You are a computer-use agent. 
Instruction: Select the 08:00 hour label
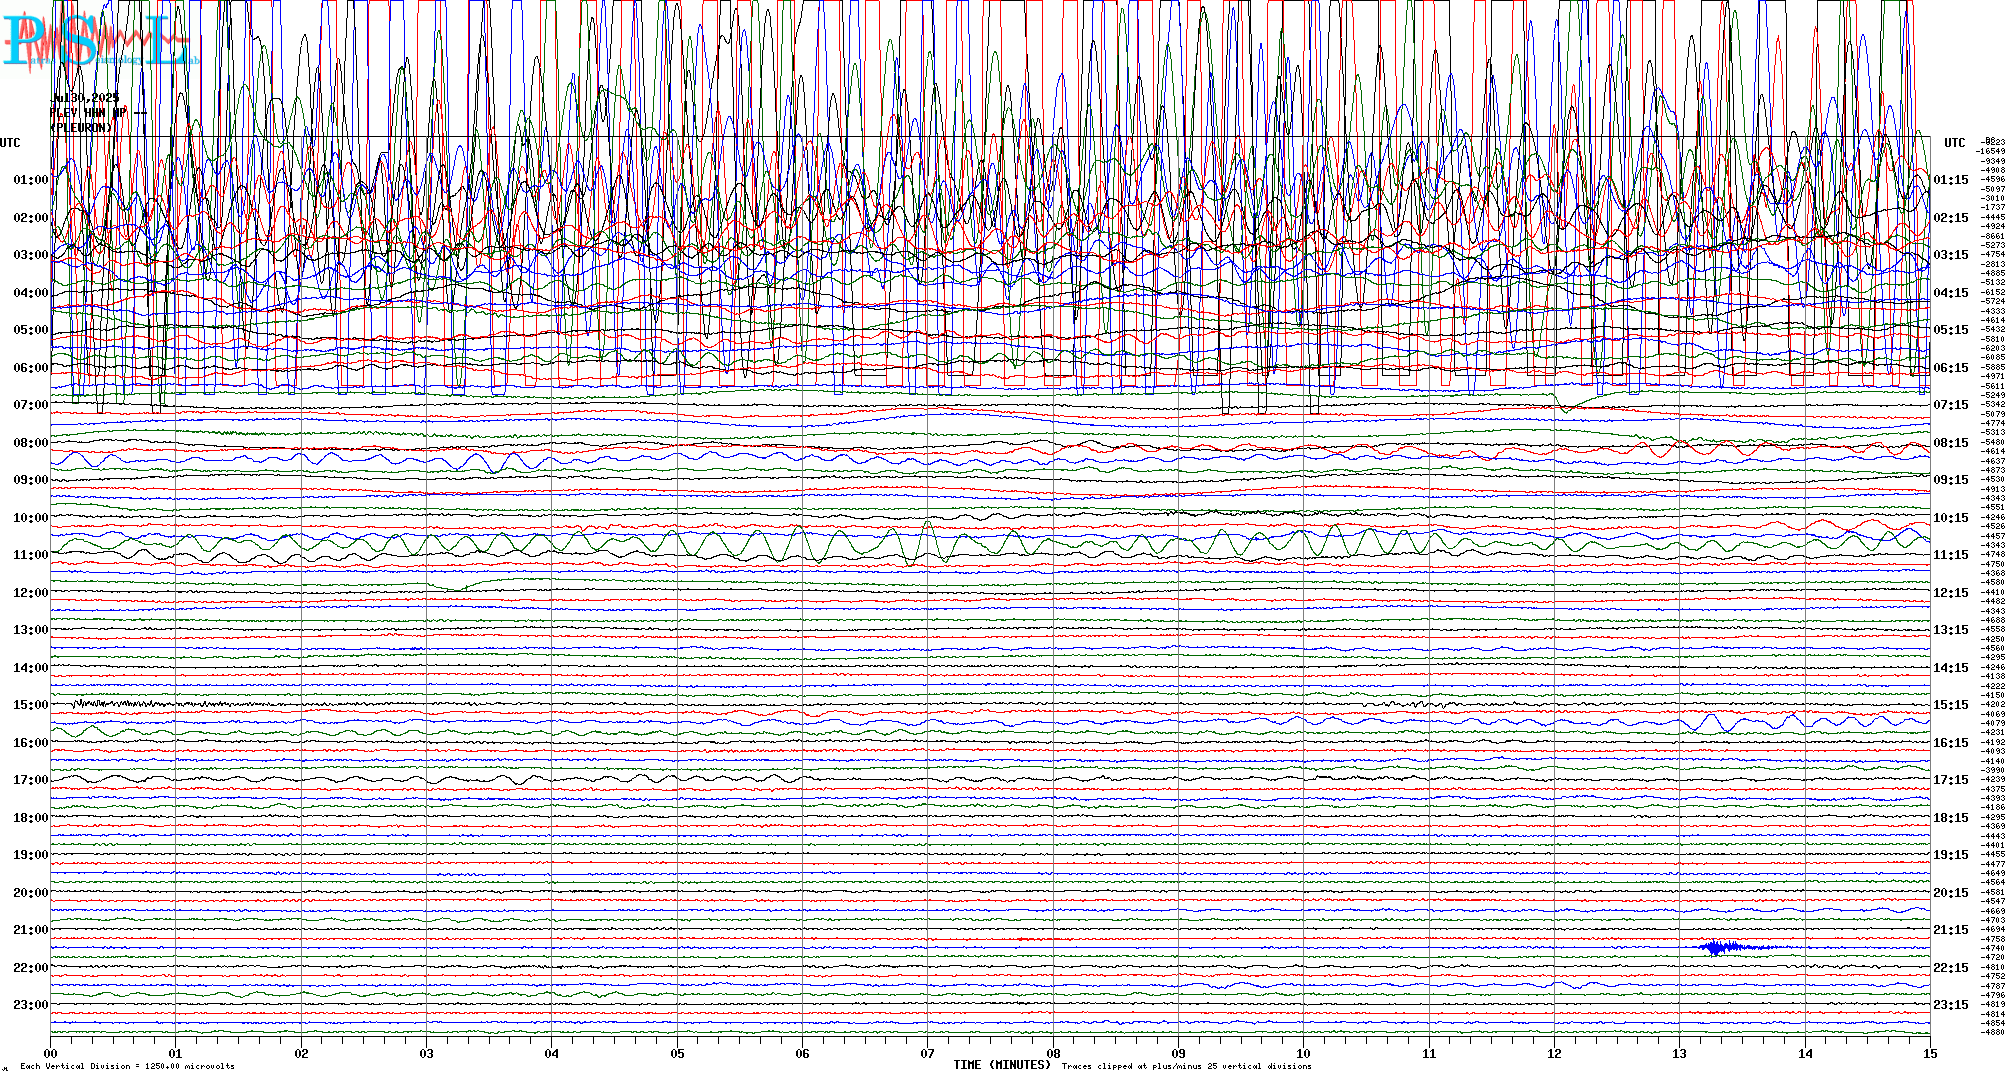31,443
